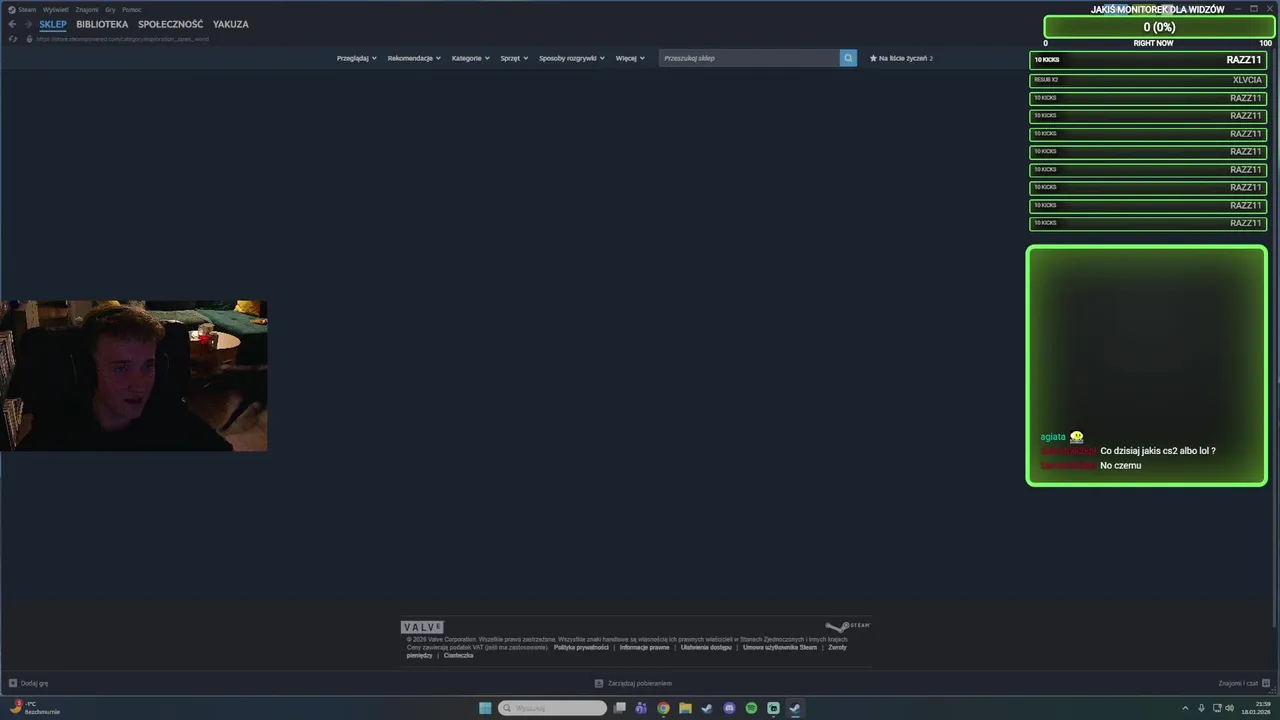
Task: Click the XLVCIA resub entry
Action: (1148, 80)
